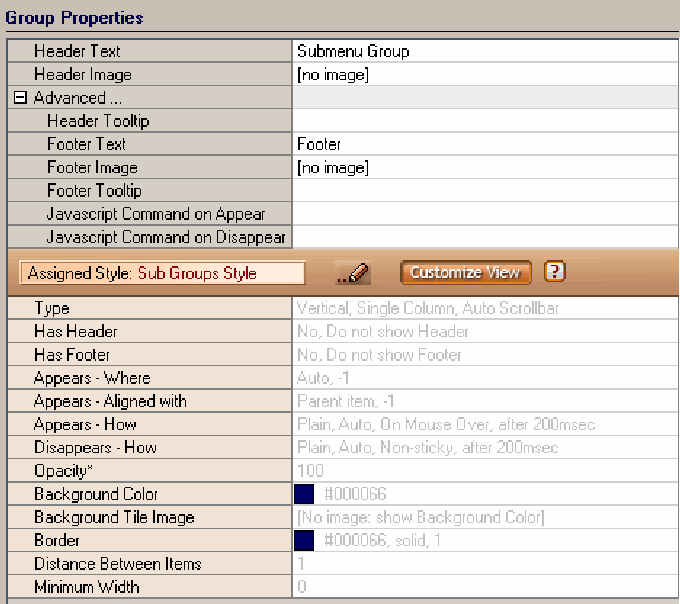Click the Distance Between Items value 1
The width and height of the screenshot is (680, 604).
(485, 564)
